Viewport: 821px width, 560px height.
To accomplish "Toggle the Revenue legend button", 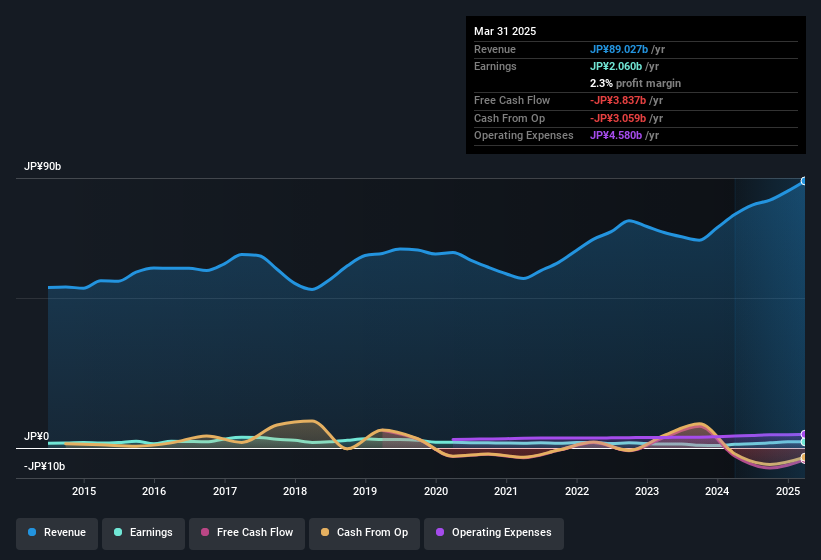I will click(57, 533).
